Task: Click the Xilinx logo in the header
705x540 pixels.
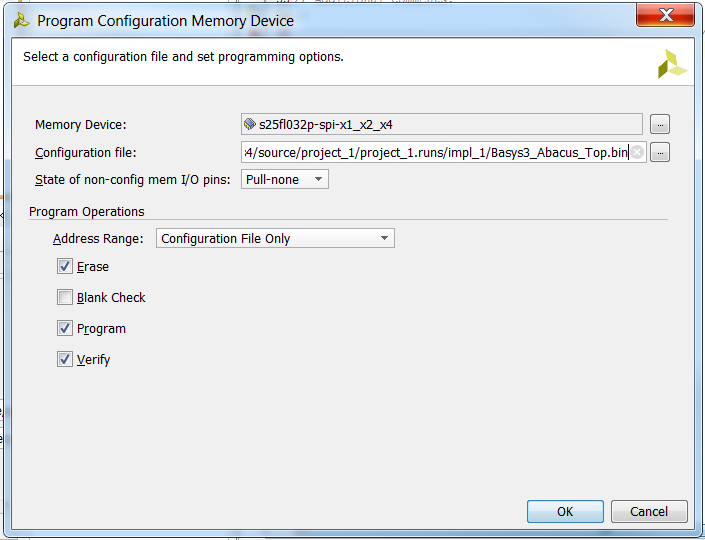Action: pos(672,64)
